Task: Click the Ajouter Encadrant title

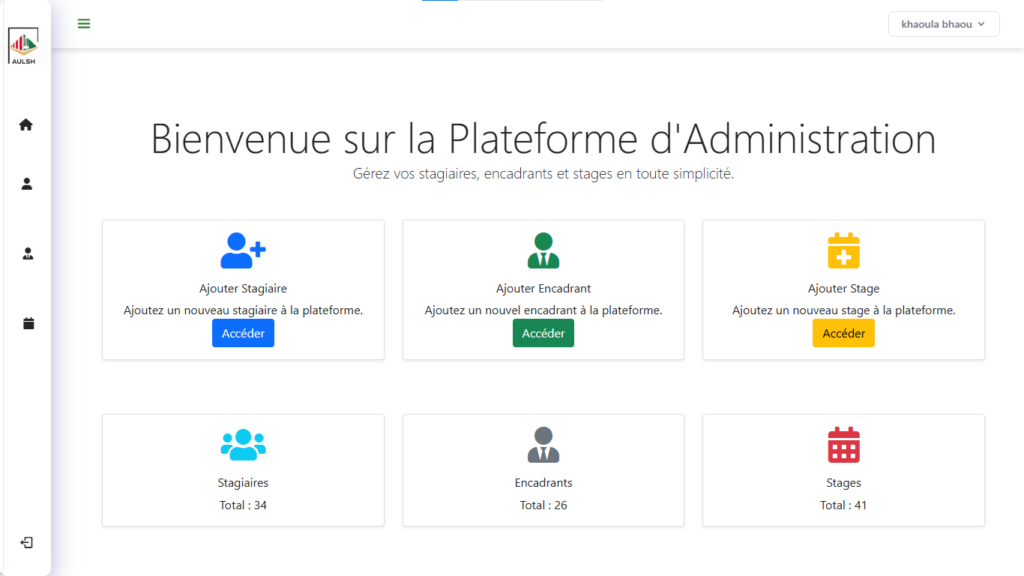Action: coord(543,288)
